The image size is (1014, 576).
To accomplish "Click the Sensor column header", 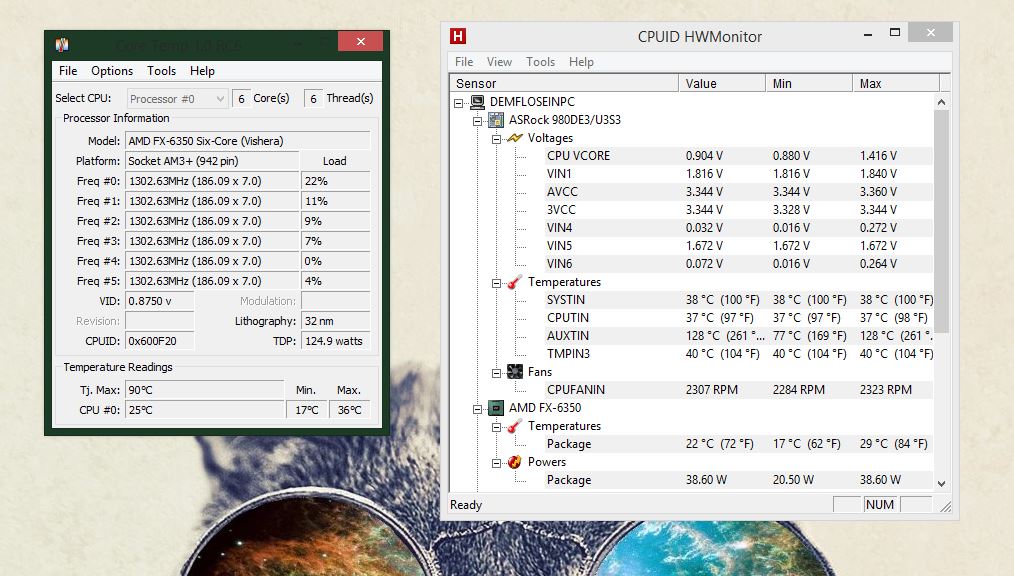I will (564, 83).
